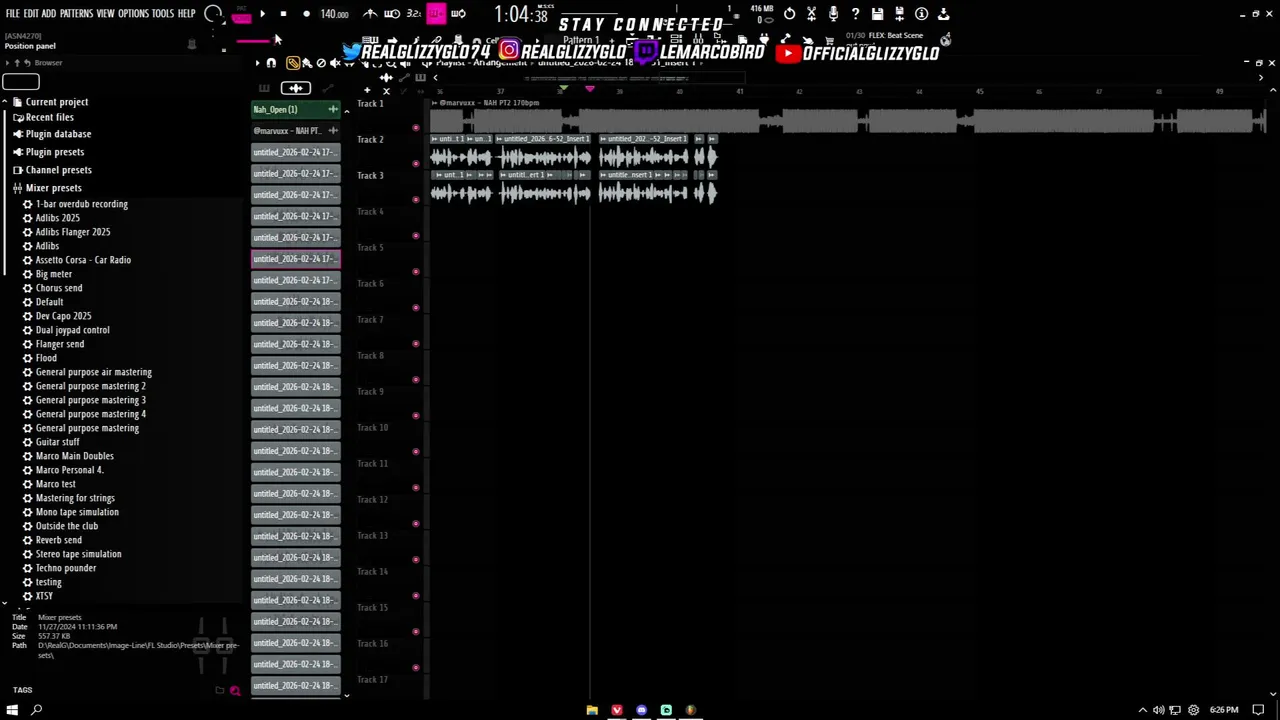Click the Browser up-arrow collapse icon

point(17,63)
